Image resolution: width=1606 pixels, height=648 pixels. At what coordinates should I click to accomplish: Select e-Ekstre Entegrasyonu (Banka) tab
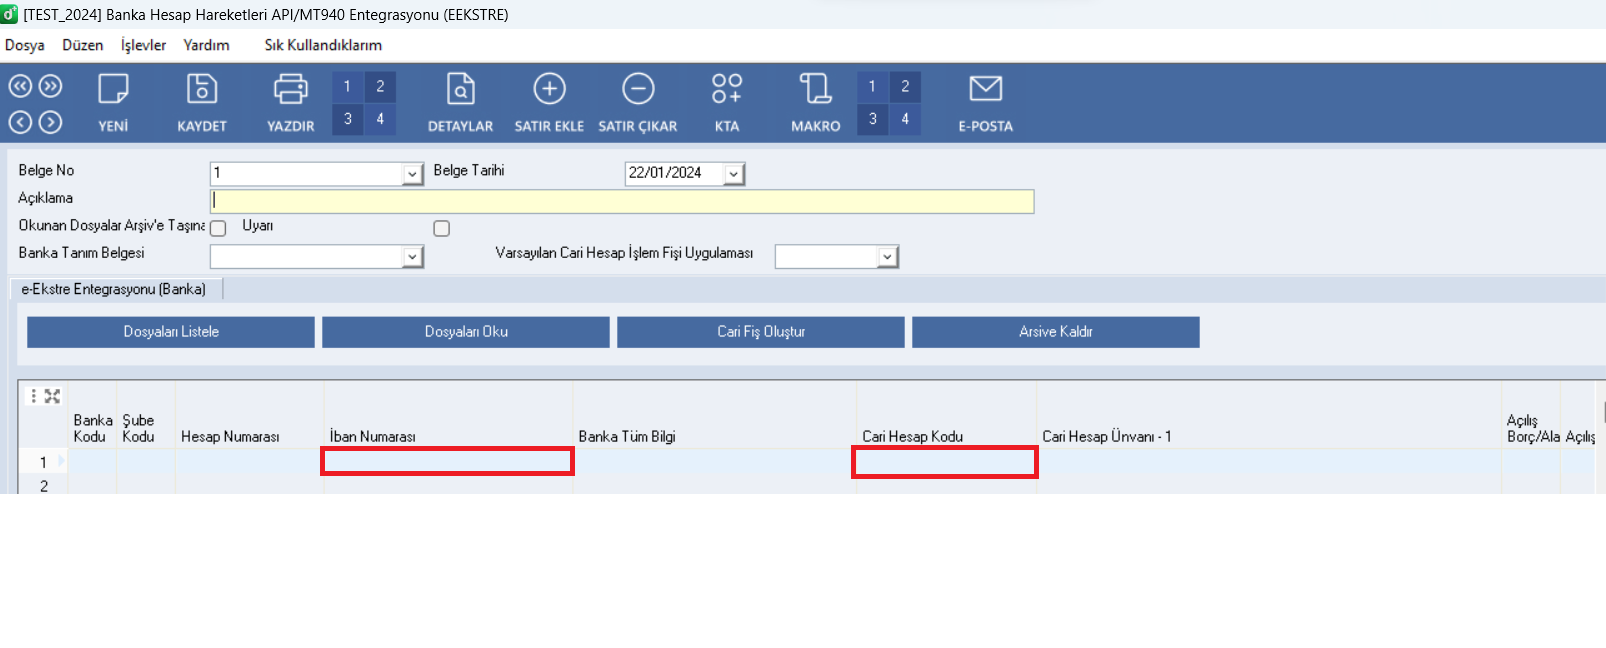point(114,289)
